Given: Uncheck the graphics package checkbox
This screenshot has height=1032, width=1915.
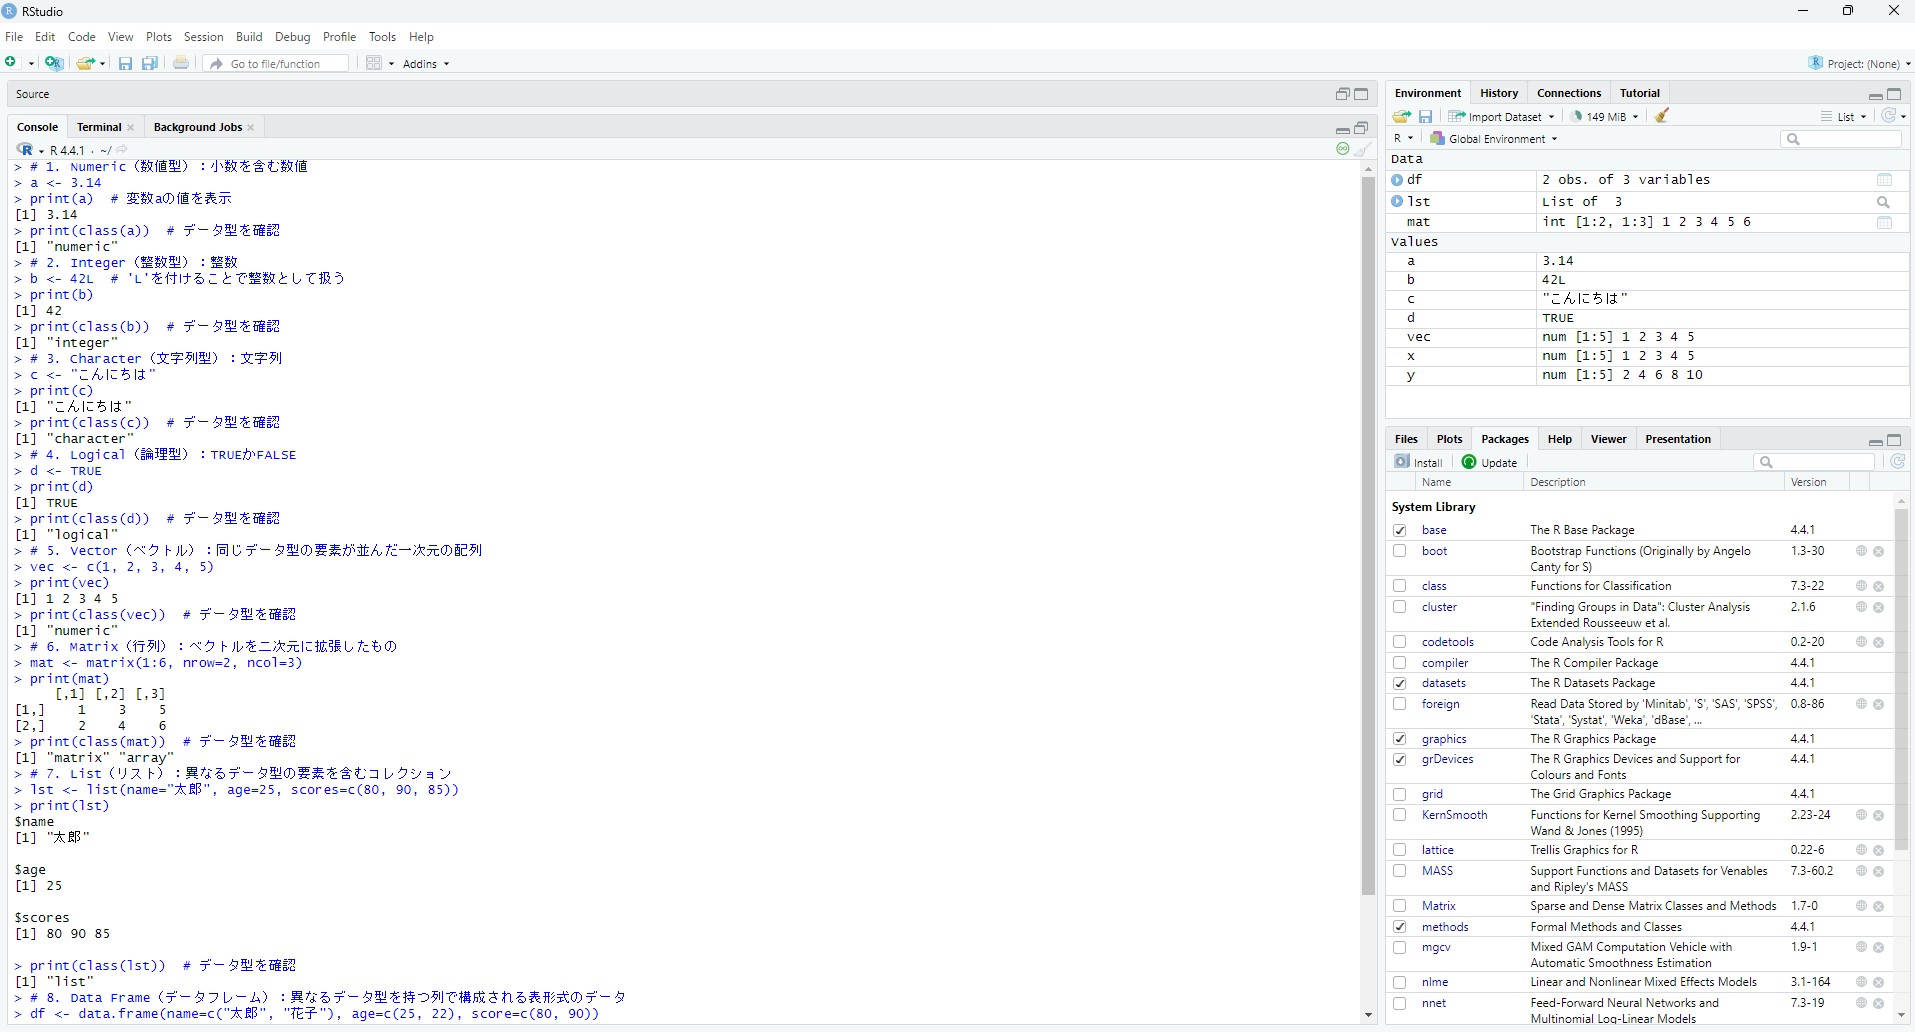Looking at the screenshot, I should (1400, 739).
